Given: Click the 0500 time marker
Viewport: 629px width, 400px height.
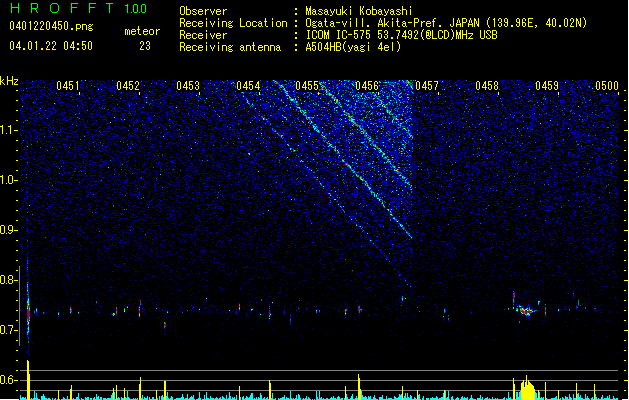Looking at the screenshot, I should (x=607, y=85).
